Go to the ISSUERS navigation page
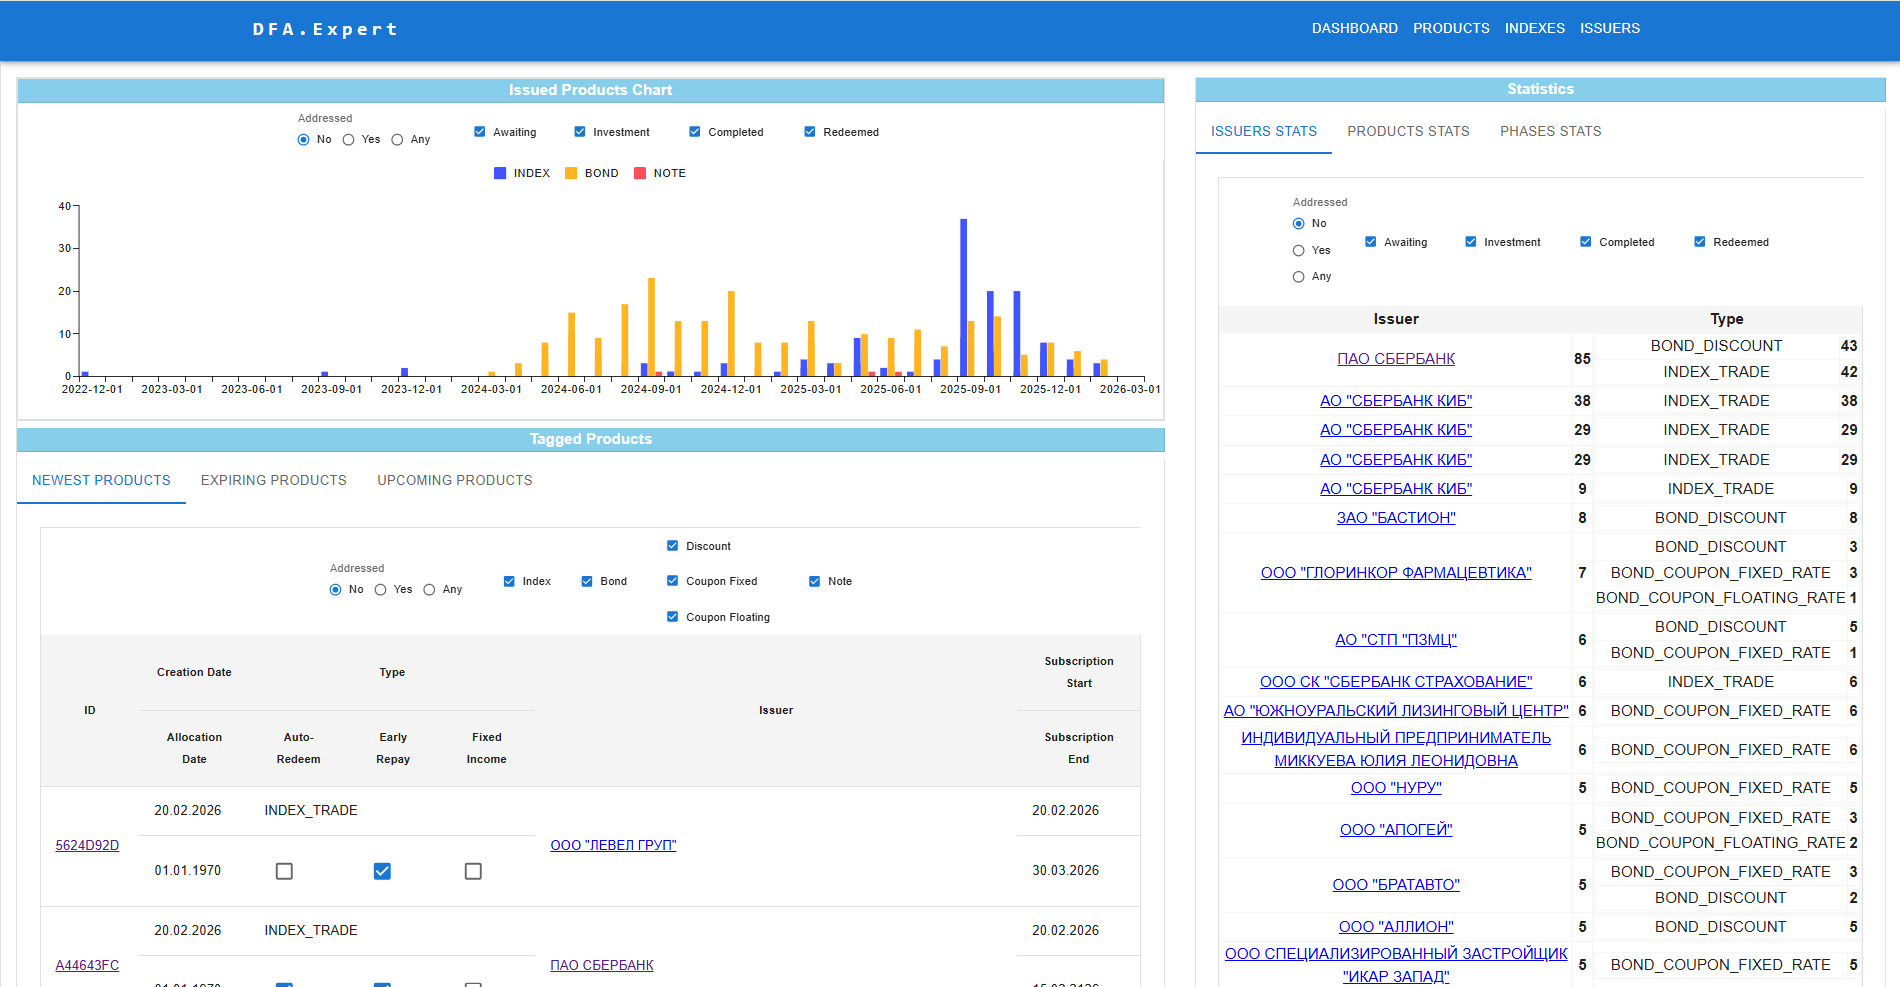Viewport: 1900px width, 987px height. (x=1610, y=28)
